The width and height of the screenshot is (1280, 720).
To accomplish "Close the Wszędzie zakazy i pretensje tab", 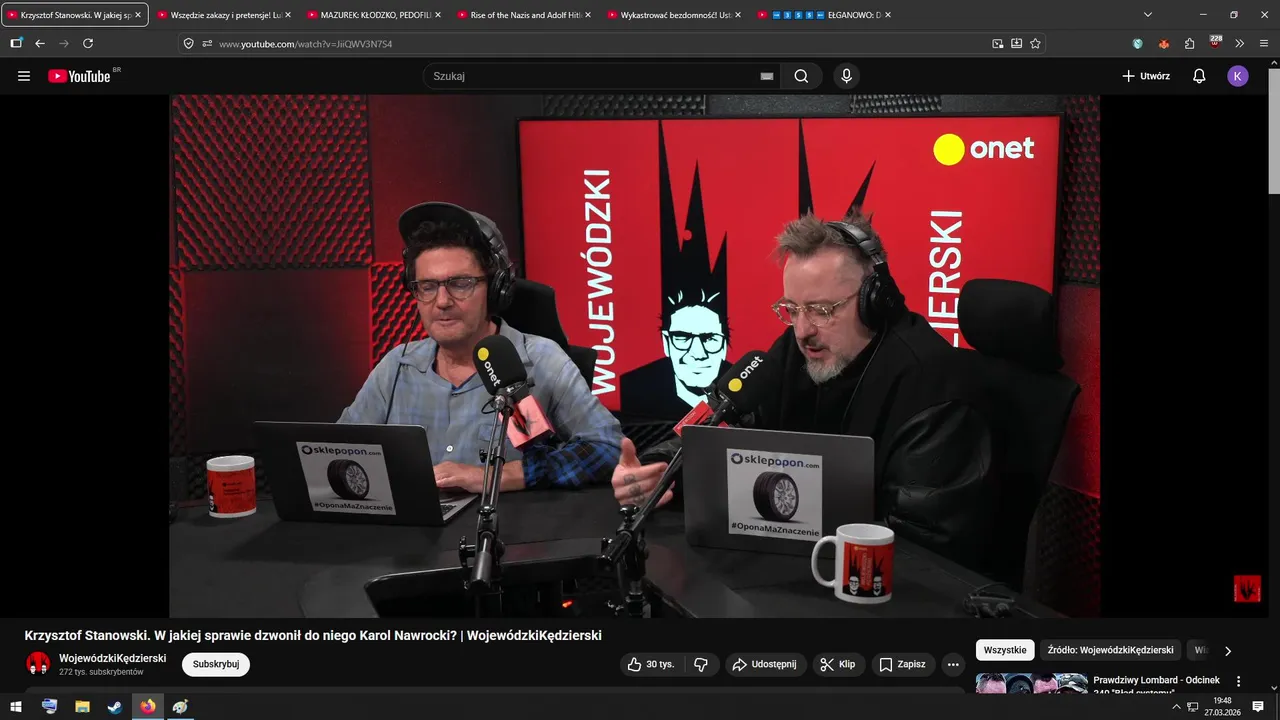I will pos(288,15).
